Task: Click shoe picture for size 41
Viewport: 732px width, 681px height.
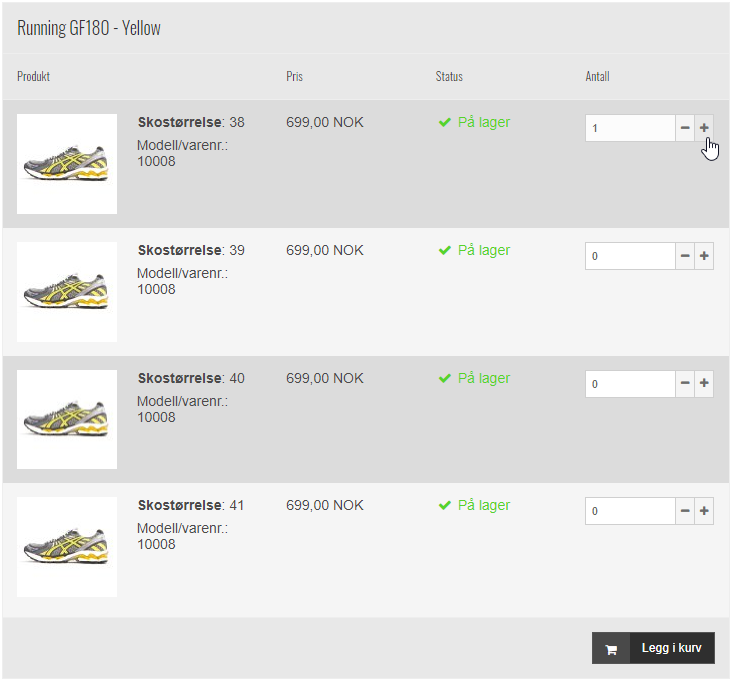Action: 67,547
